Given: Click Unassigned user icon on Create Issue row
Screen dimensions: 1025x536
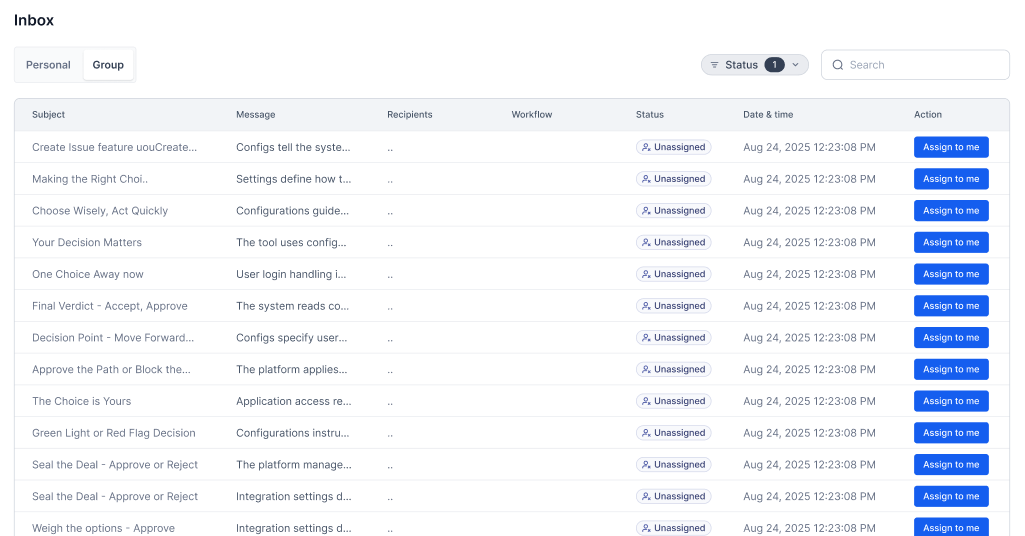Looking at the screenshot, I should [x=647, y=147].
